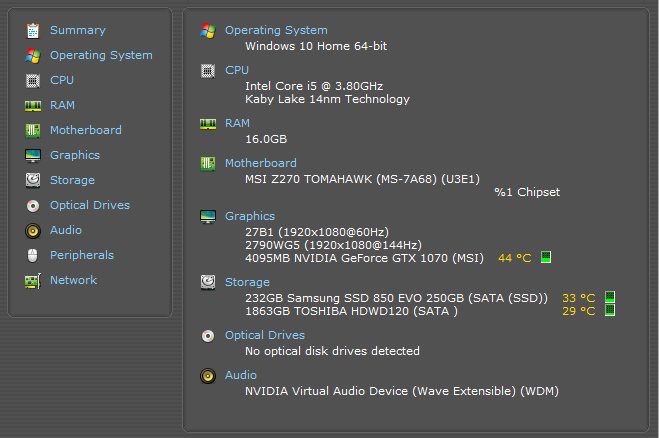Click the Graphics monitor icon in sidebar
The width and height of the screenshot is (659, 438).
33,155
